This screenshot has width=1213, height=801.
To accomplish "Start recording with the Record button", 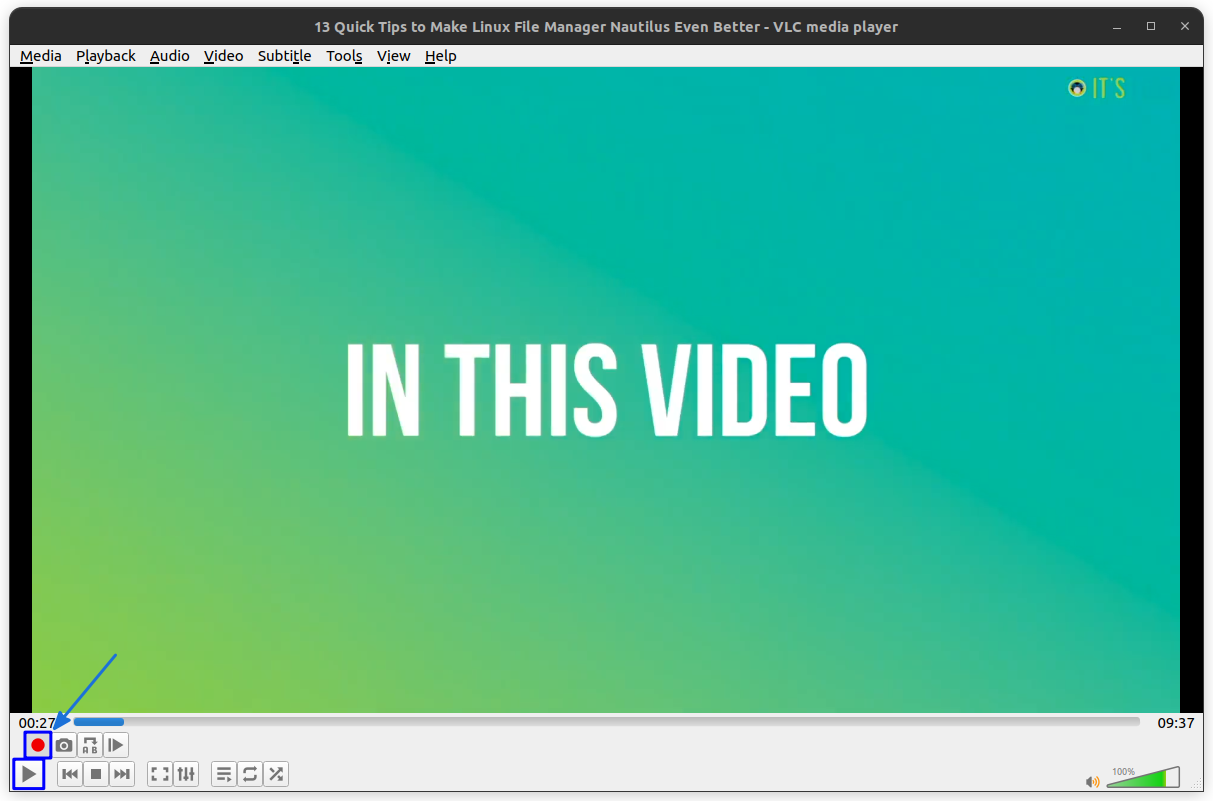I will [x=37, y=744].
